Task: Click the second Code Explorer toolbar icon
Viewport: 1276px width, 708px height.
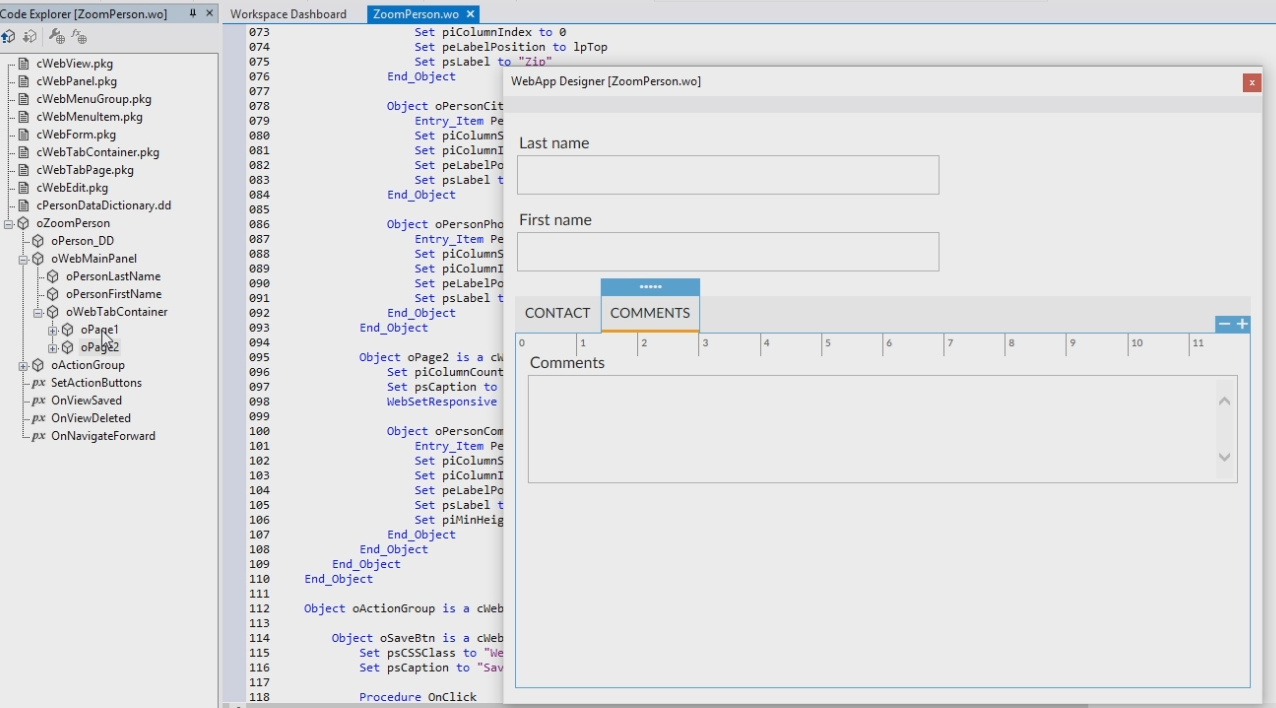Action: 29,37
